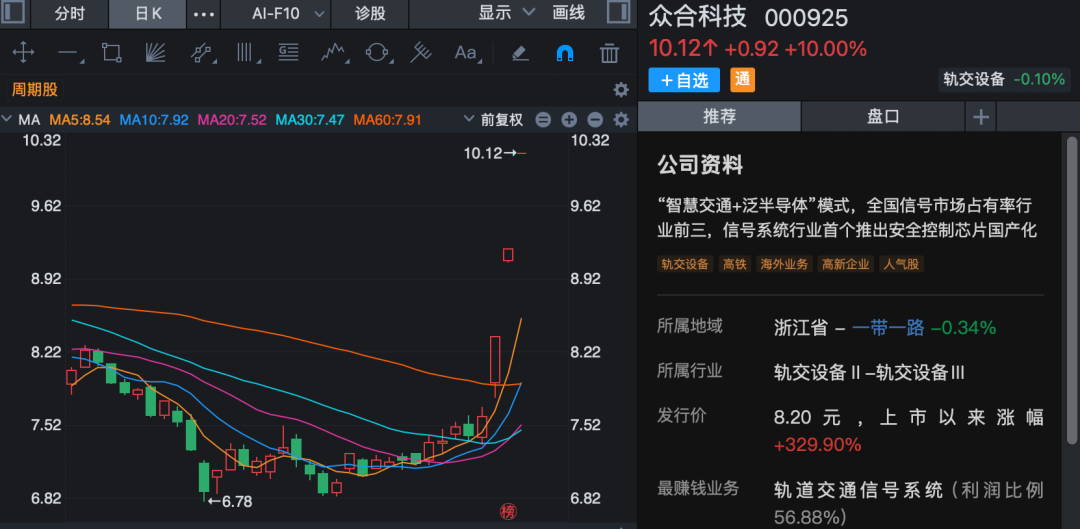Switch to the 盘口 tab
Viewport: 1080px width, 529px height.
883,116
